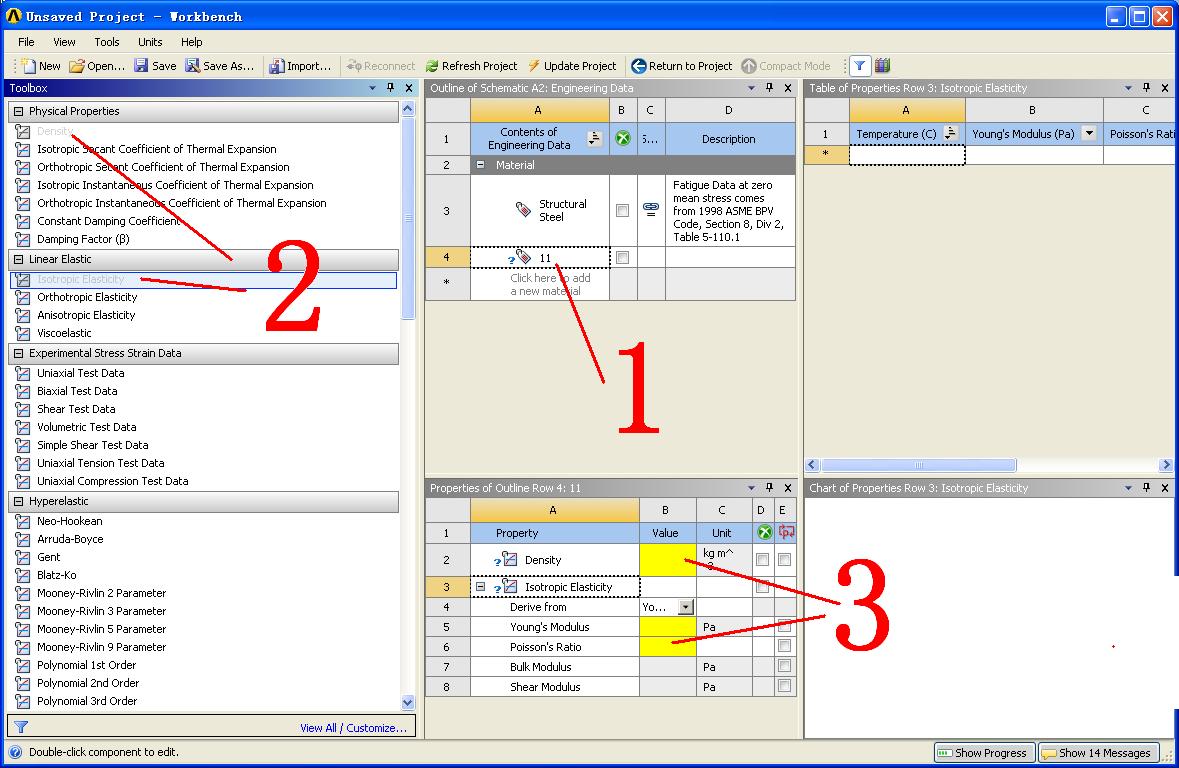This screenshot has width=1179, height=768.
Task: Open the Units menu
Action: [150, 42]
